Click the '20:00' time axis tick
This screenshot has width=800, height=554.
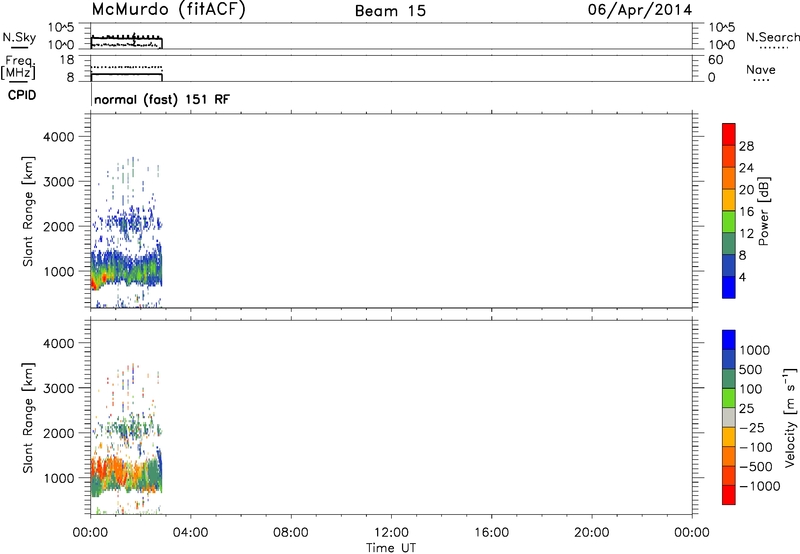click(592, 533)
